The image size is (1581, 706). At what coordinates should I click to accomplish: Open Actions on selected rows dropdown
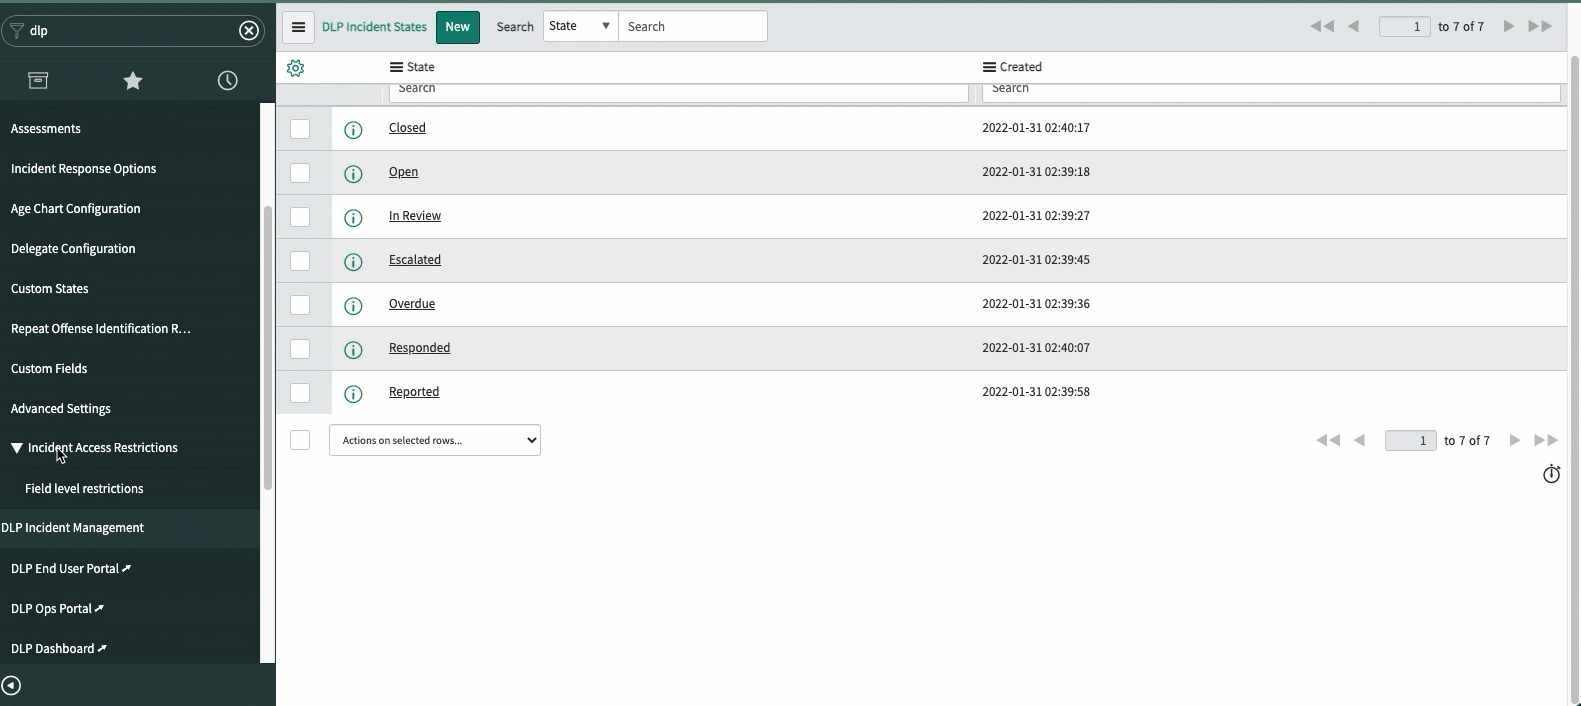(x=435, y=440)
